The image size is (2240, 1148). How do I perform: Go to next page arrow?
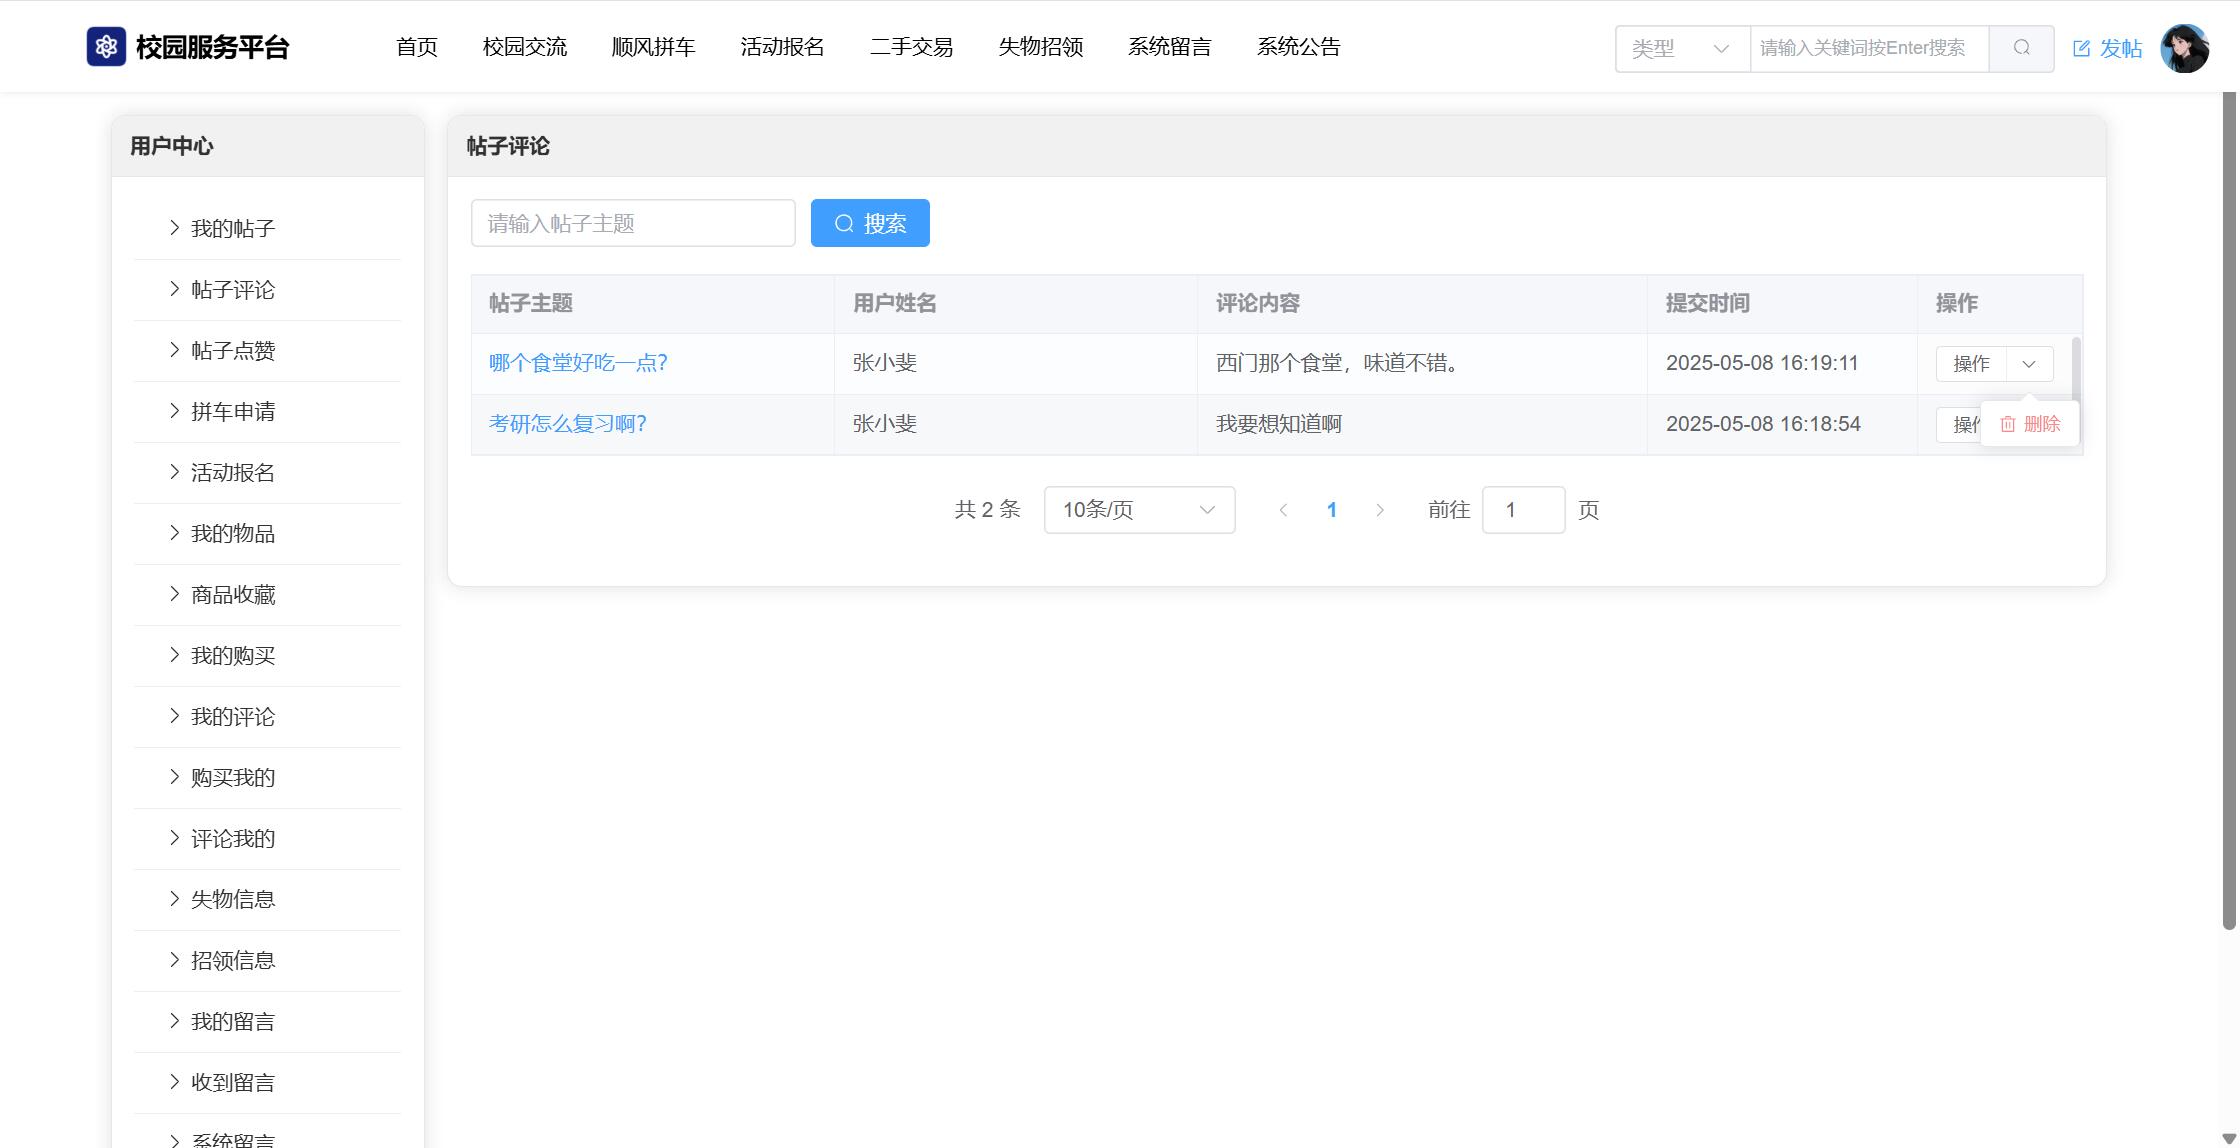click(x=1380, y=510)
